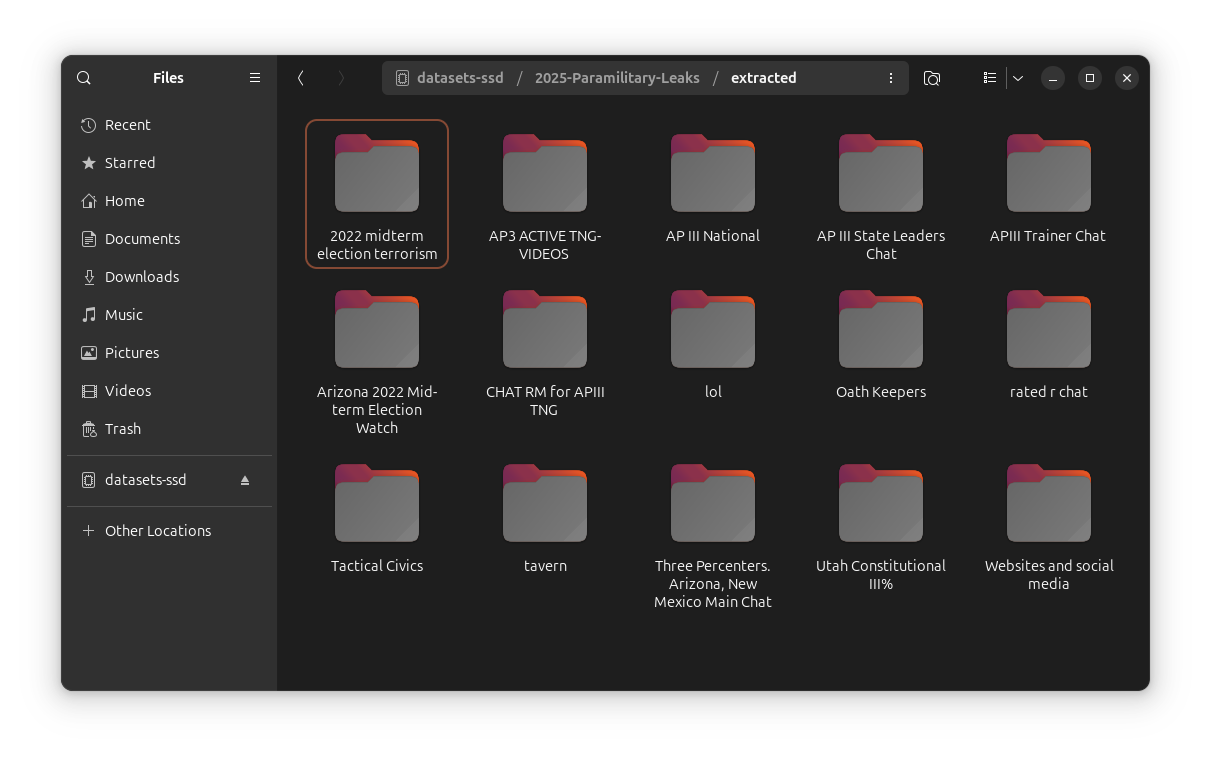This screenshot has height=758, width=1211.
Task: Open Music in the sidebar
Action: point(169,315)
